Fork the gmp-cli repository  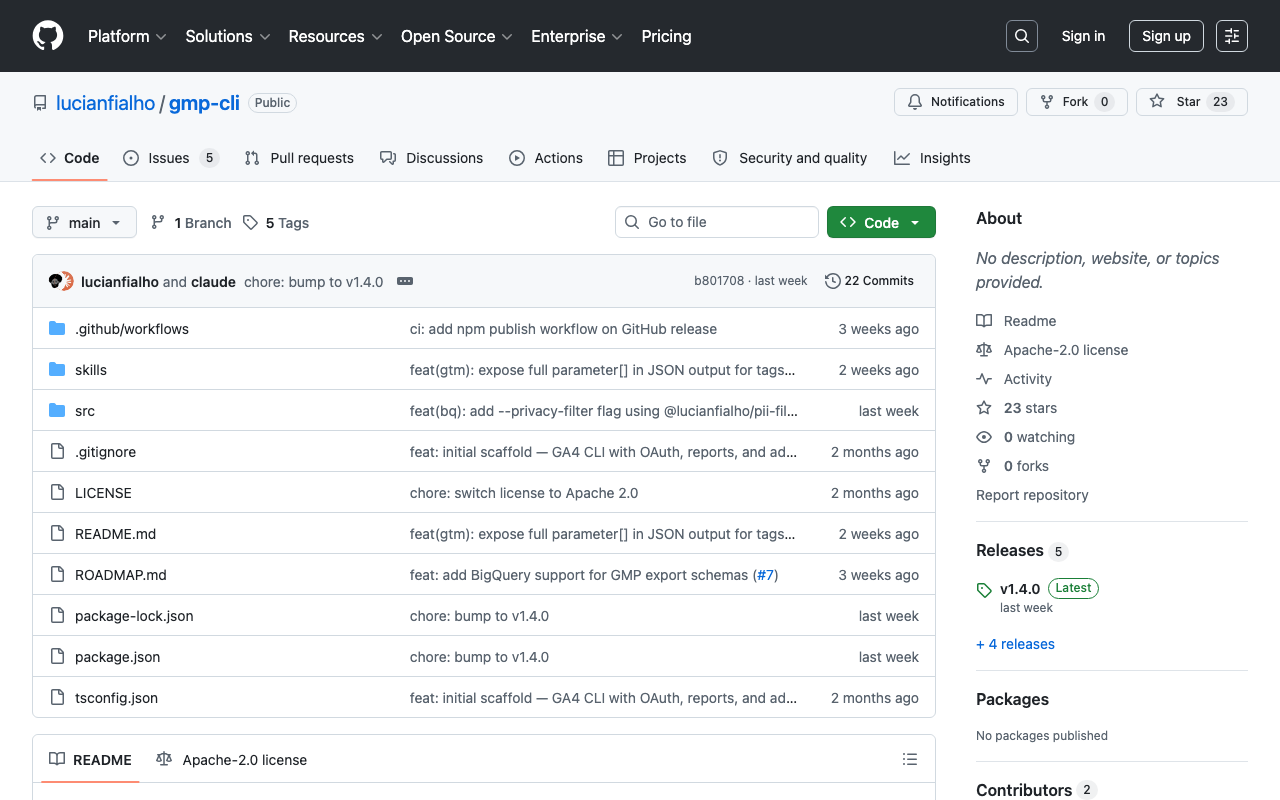[x=1077, y=102]
